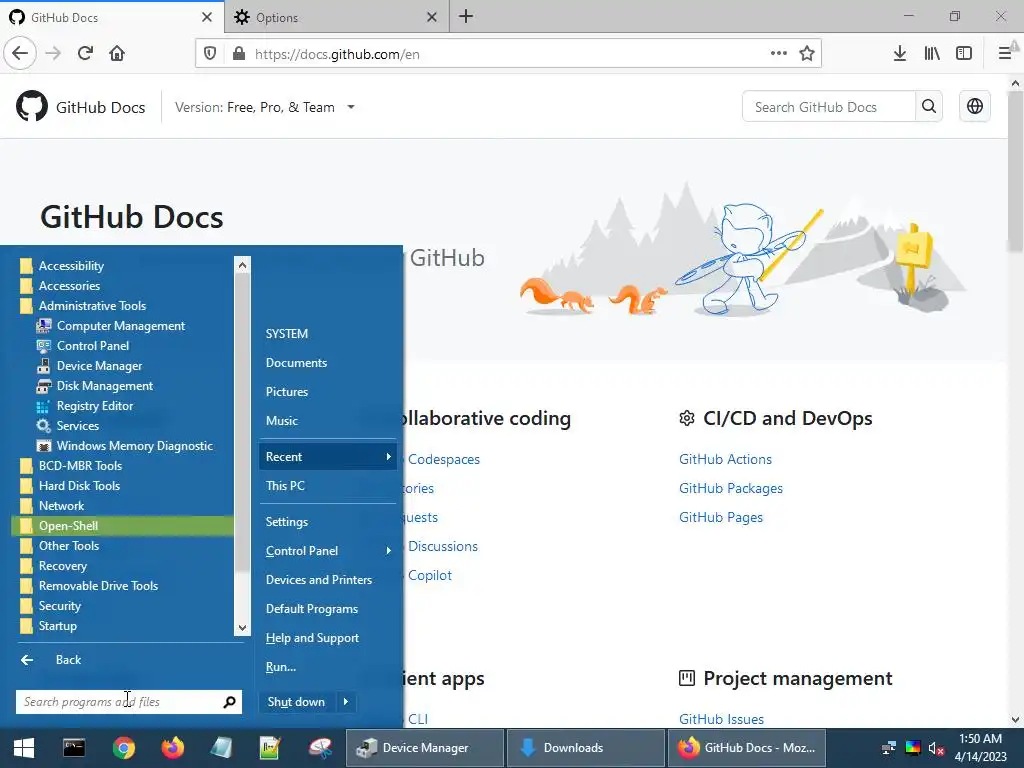Close the Options tab
Screen dimensions: 1024x768
(x=432, y=17)
